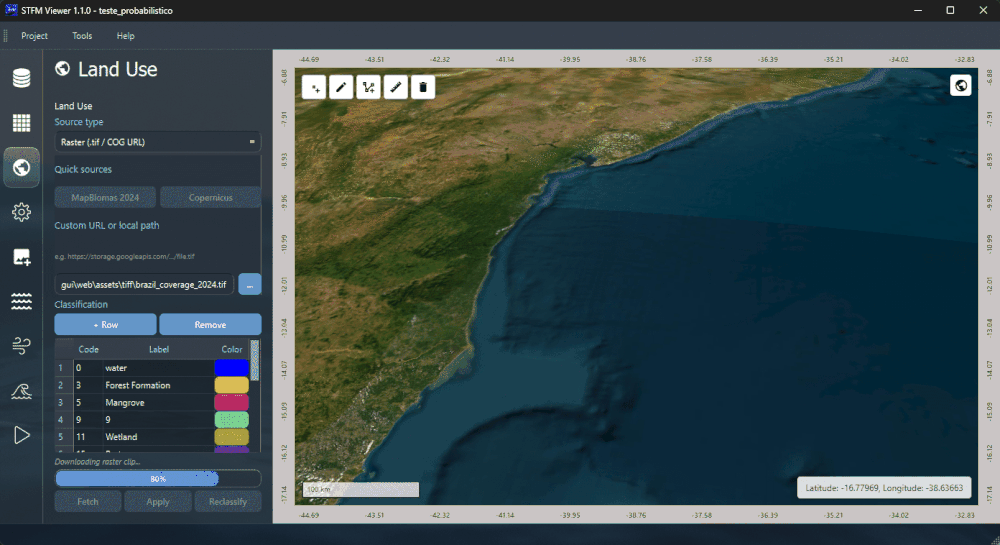The height and width of the screenshot is (545, 1000).
Task: Select the 'water' label cell
Action: coord(158,368)
